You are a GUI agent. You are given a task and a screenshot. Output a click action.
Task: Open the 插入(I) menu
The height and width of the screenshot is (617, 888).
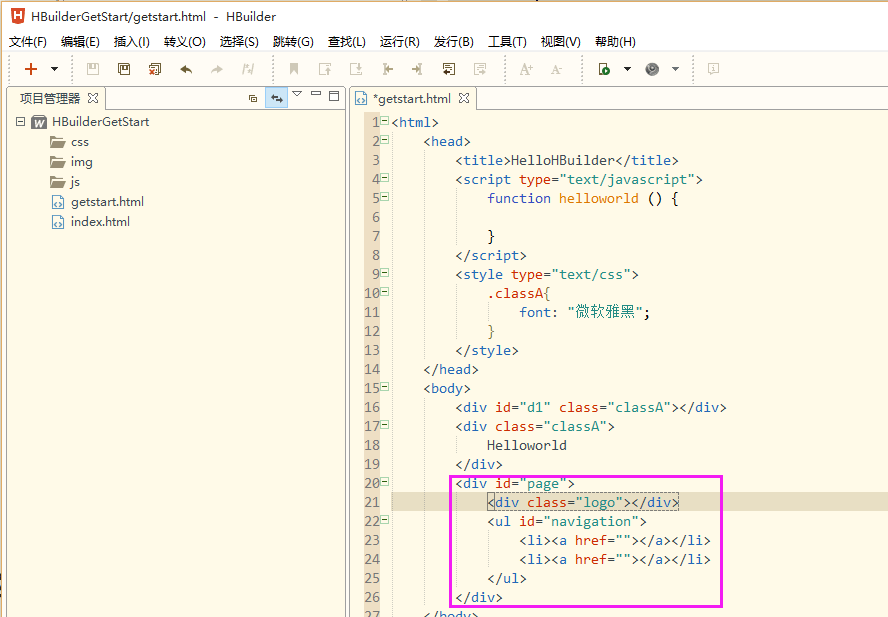point(131,42)
